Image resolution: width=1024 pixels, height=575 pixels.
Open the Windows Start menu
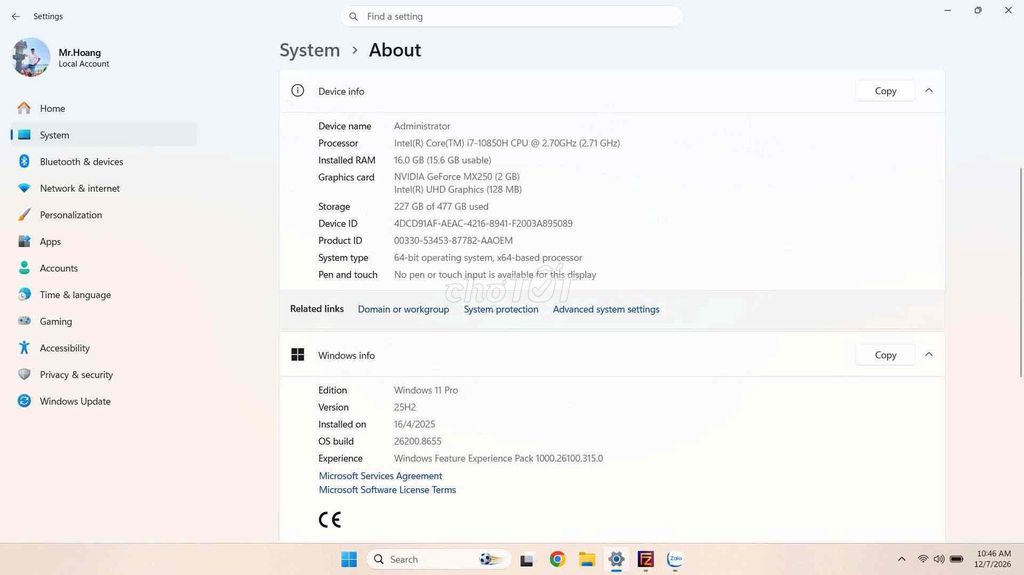[x=349, y=559]
